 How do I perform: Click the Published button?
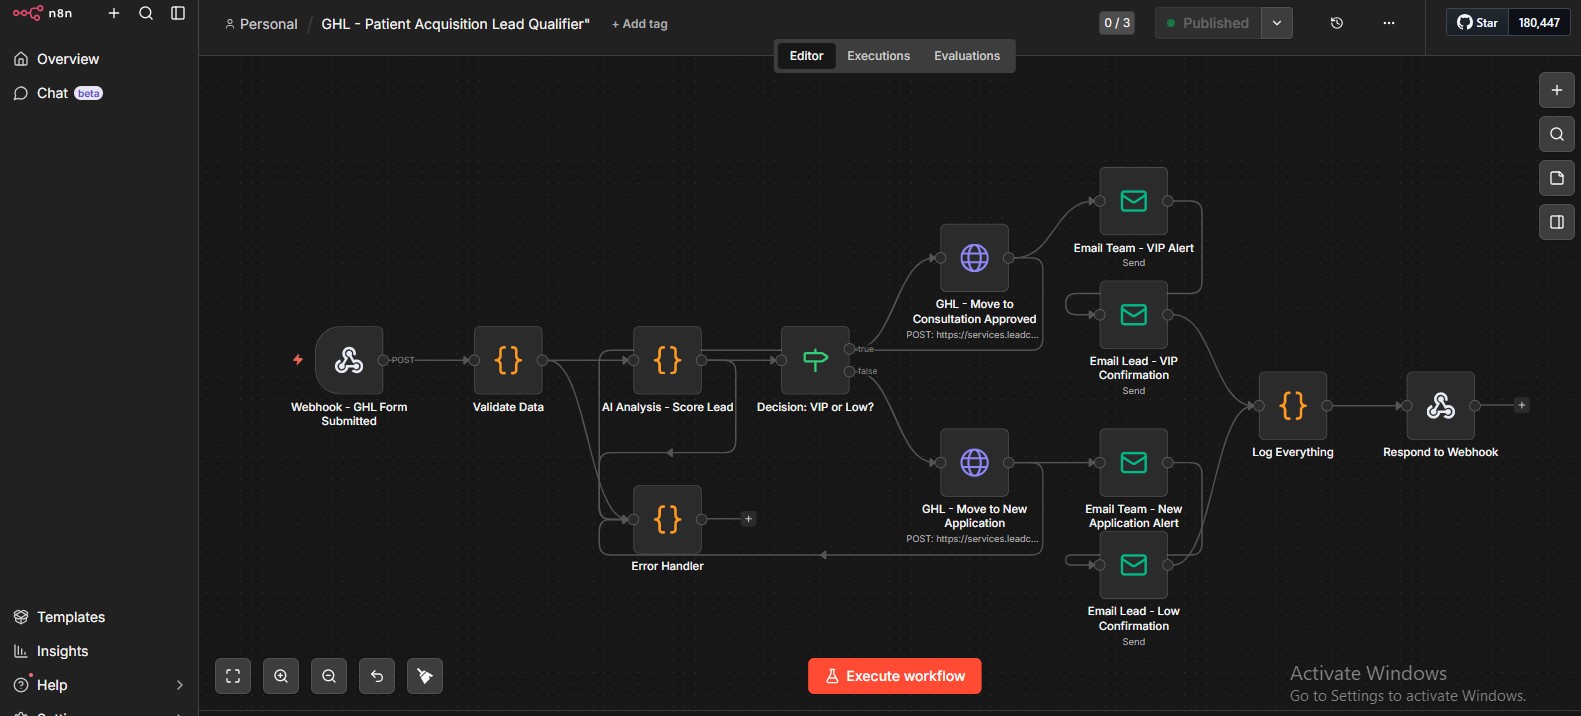pyautogui.click(x=1208, y=23)
